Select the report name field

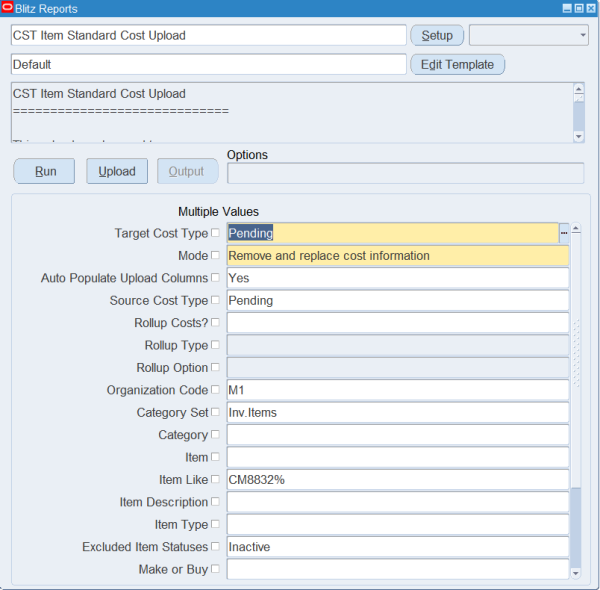pyautogui.click(x=209, y=35)
